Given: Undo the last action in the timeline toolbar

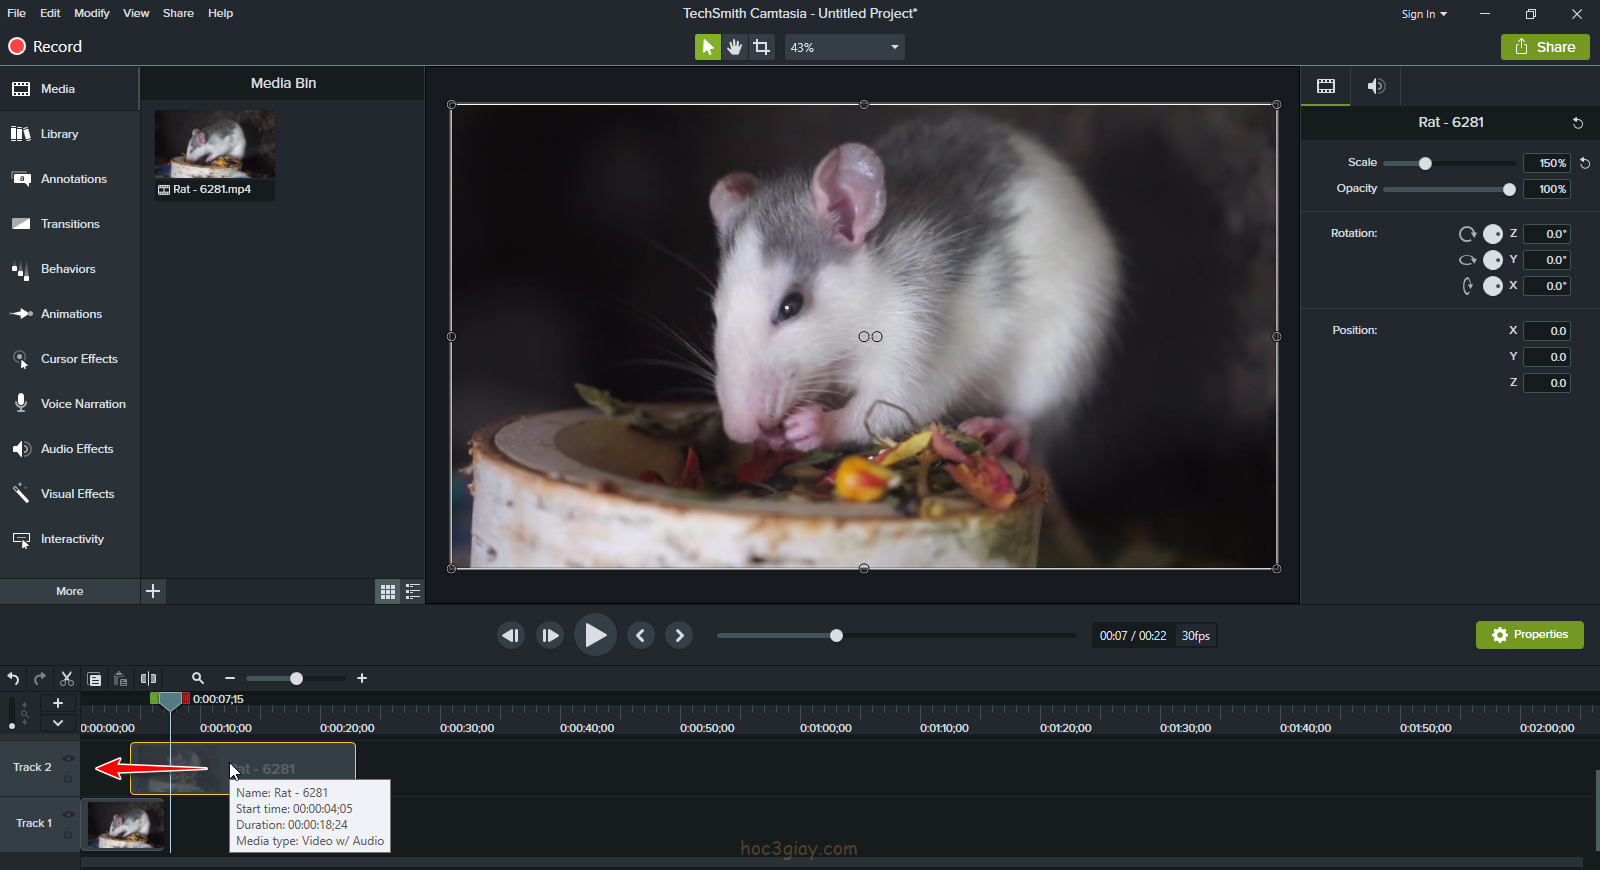Looking at the screenshot, I should pyautogui.click(x=13, y=678).
